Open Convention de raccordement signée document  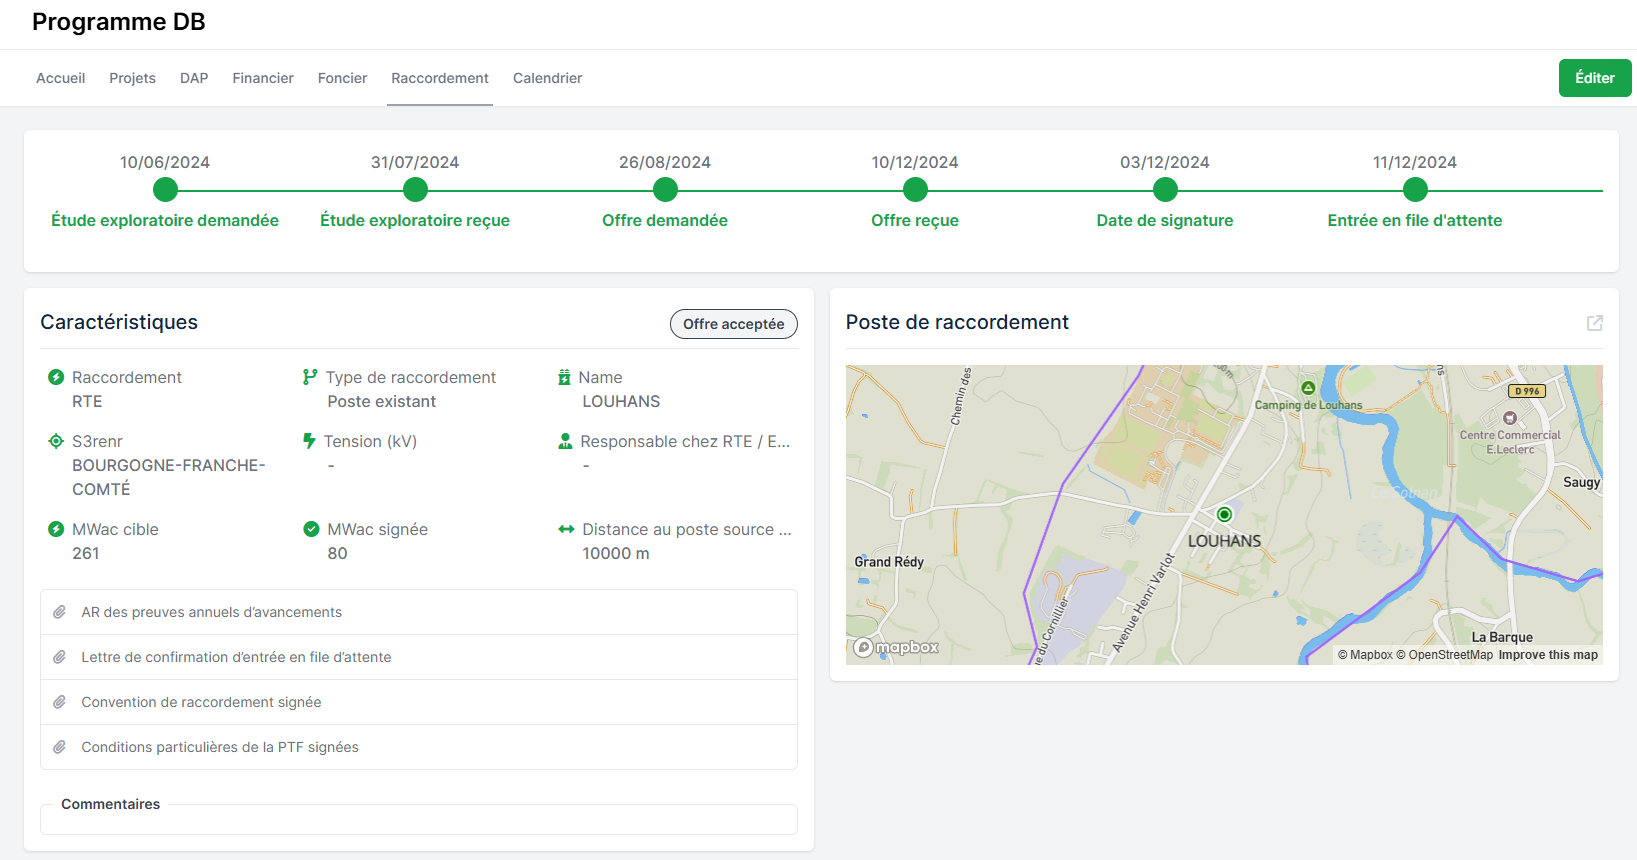[x=419, y=702]
